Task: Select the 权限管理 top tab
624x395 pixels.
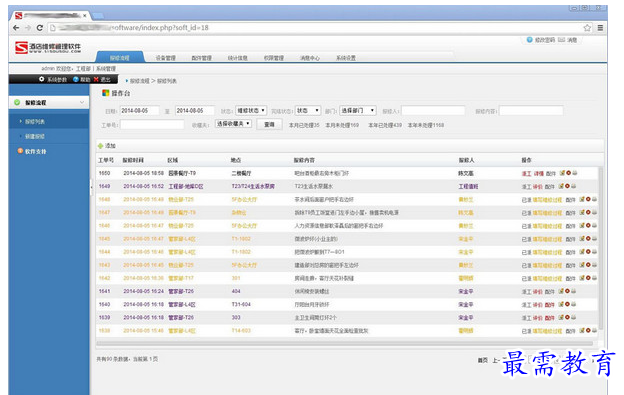Action: click(x=274, y=58)
